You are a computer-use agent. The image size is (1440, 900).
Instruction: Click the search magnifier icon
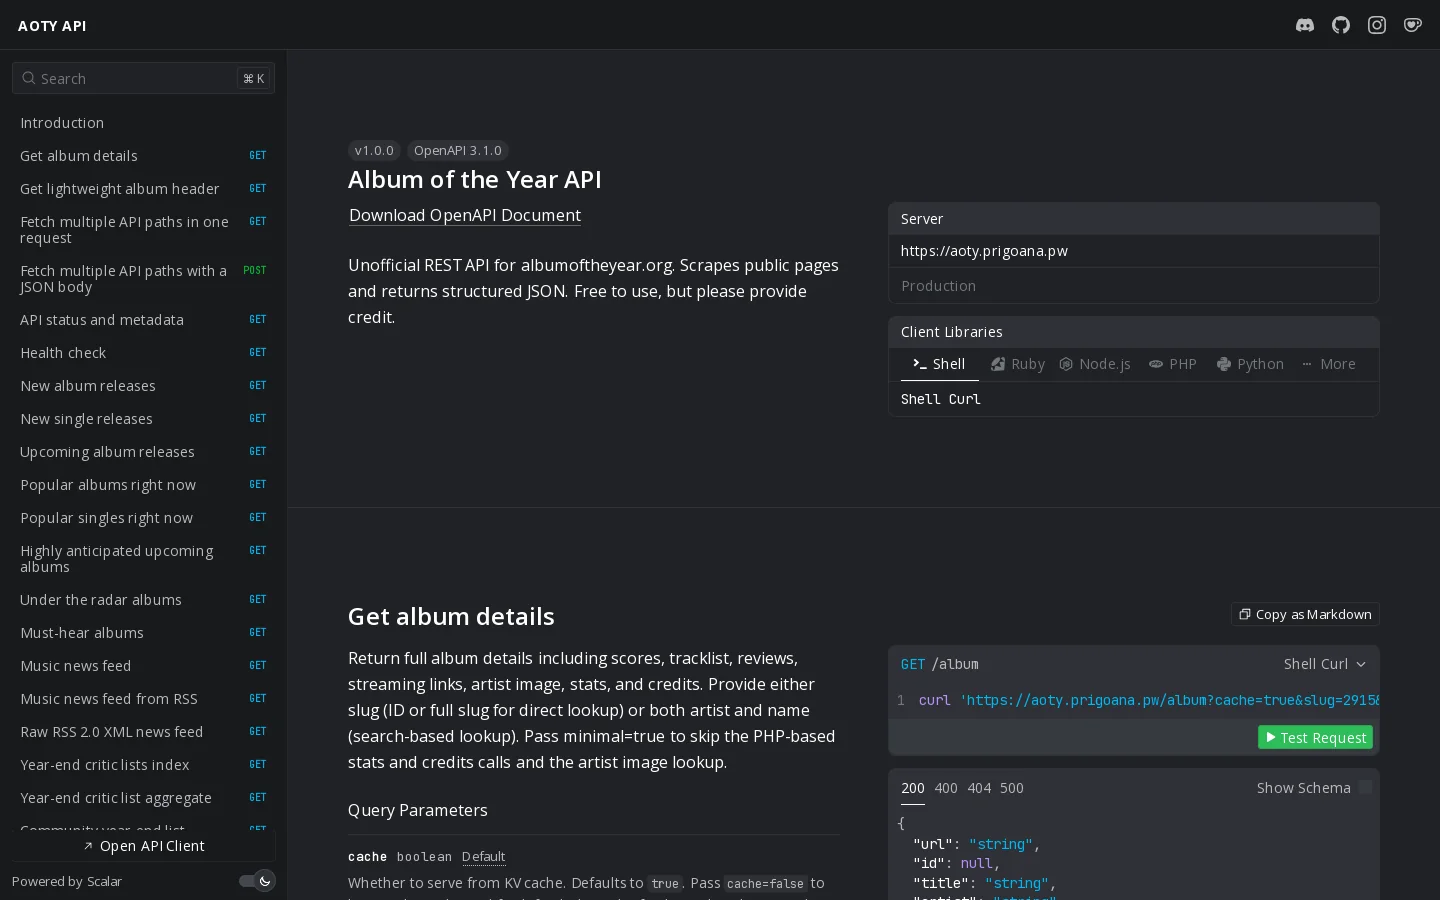29,78
